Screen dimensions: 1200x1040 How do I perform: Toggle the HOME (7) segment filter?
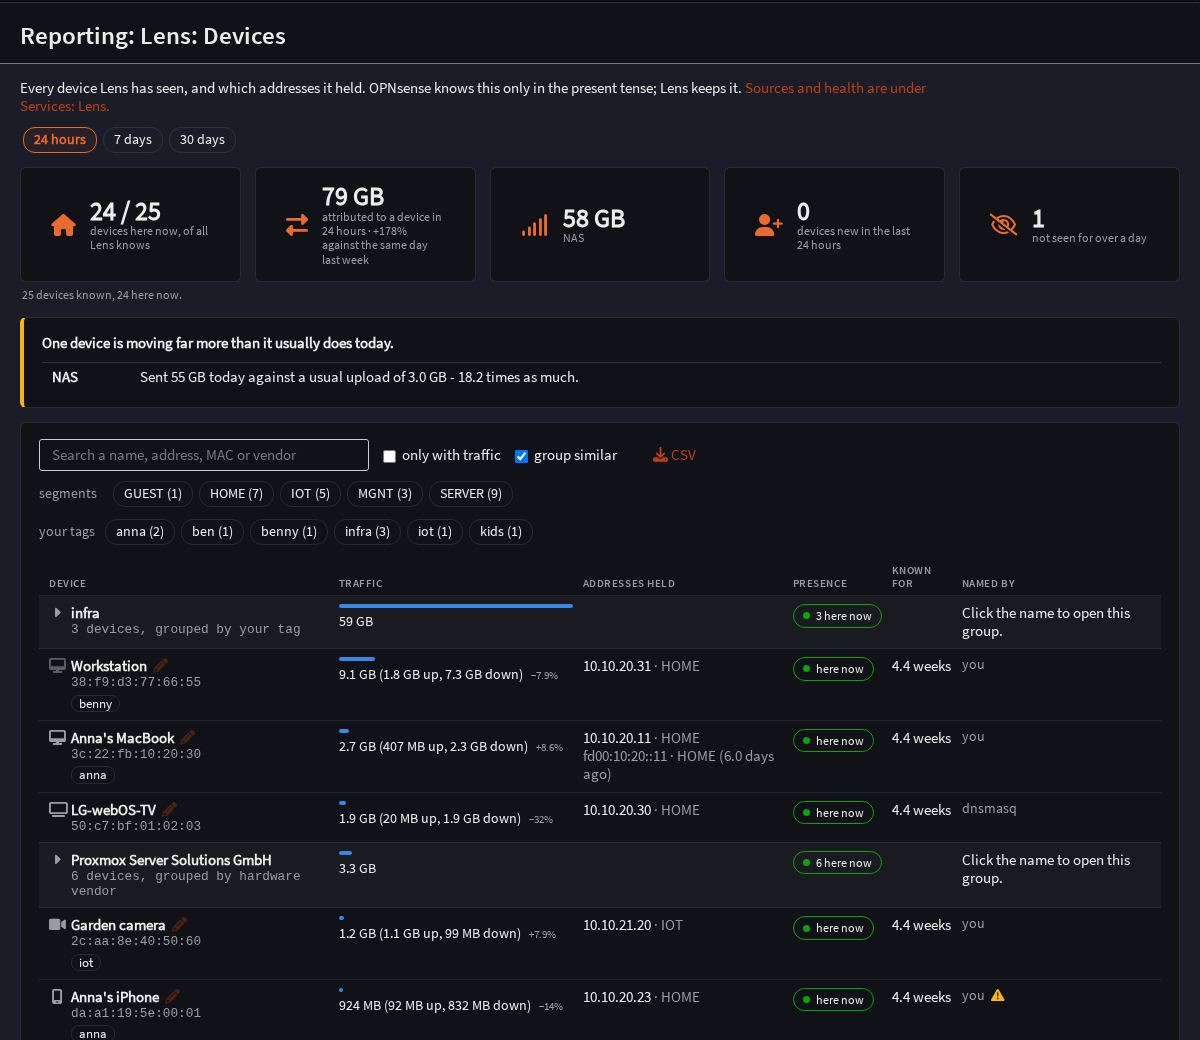236,494
